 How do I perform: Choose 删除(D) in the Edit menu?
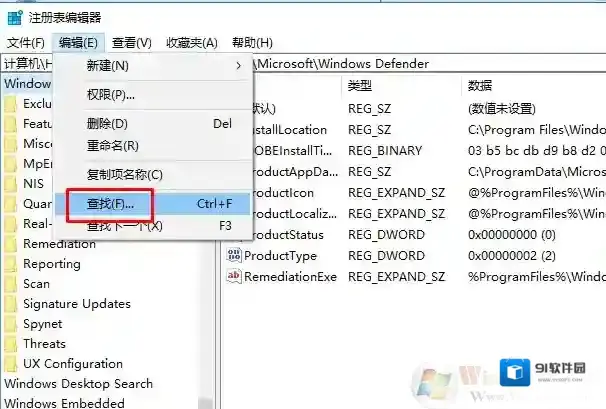point(107,124)
